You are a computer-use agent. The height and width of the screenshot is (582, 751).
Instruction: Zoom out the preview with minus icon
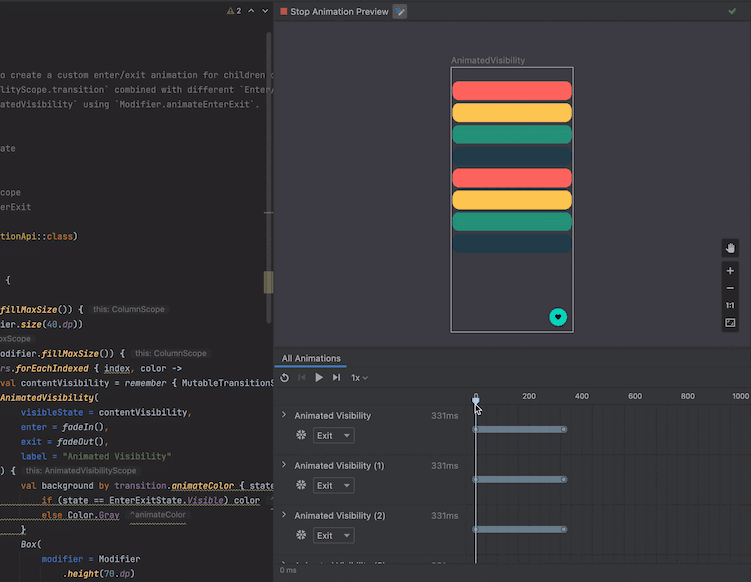pyautogui.click(x=730, y=288)
